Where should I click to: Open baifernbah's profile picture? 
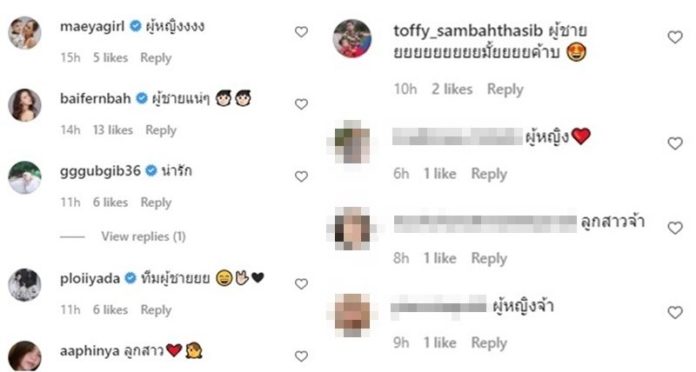pos(25,105)
